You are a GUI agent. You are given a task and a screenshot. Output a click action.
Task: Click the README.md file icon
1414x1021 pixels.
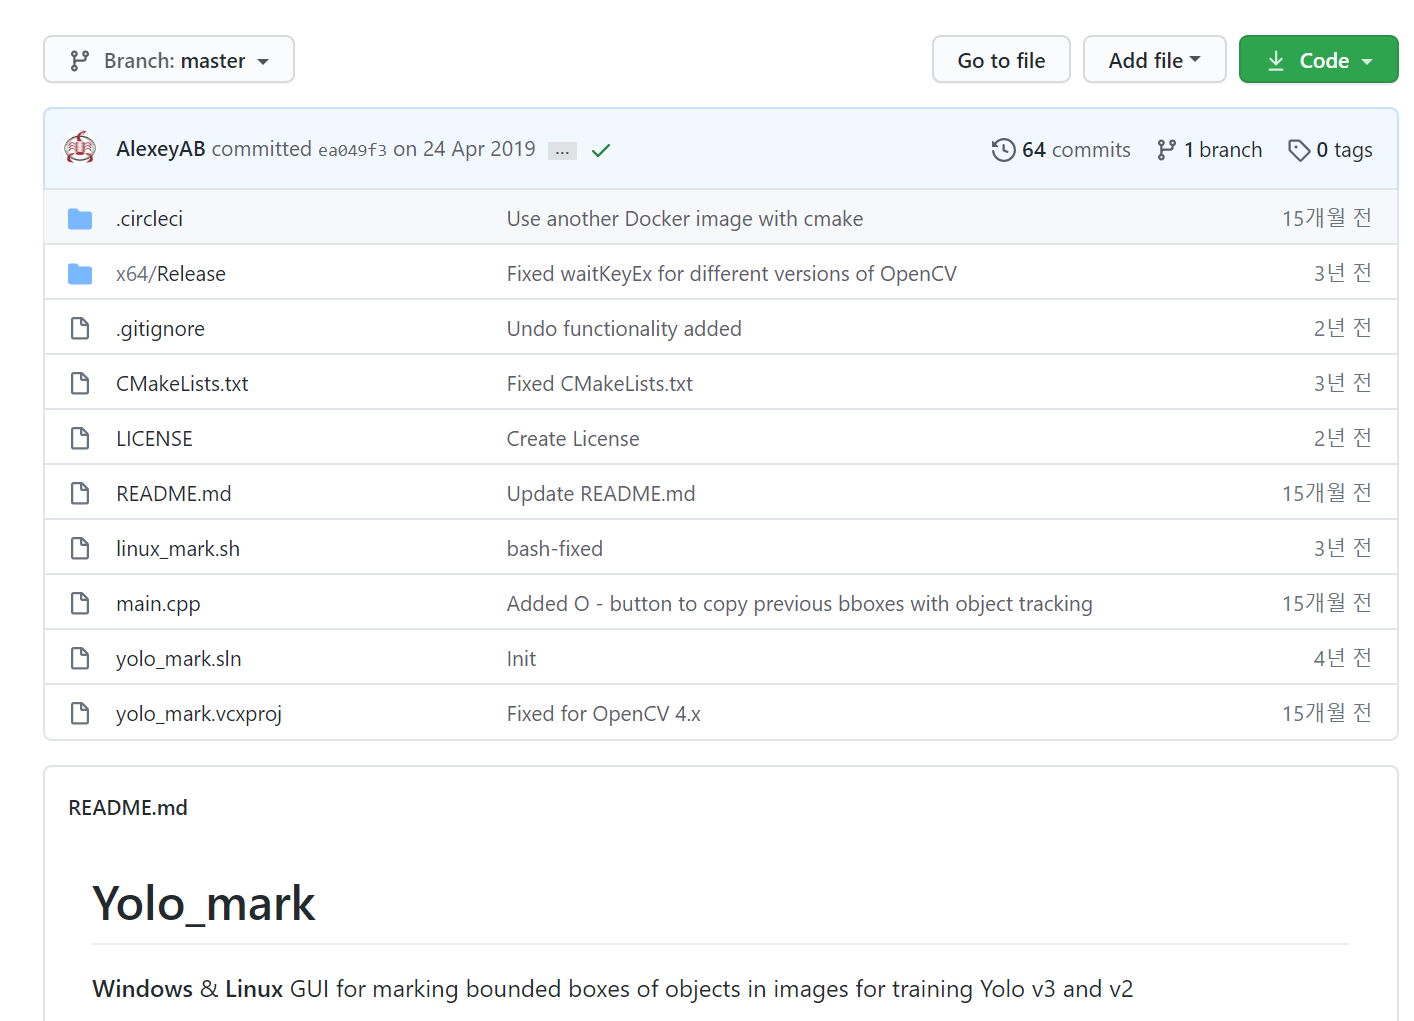coord(80,493)
